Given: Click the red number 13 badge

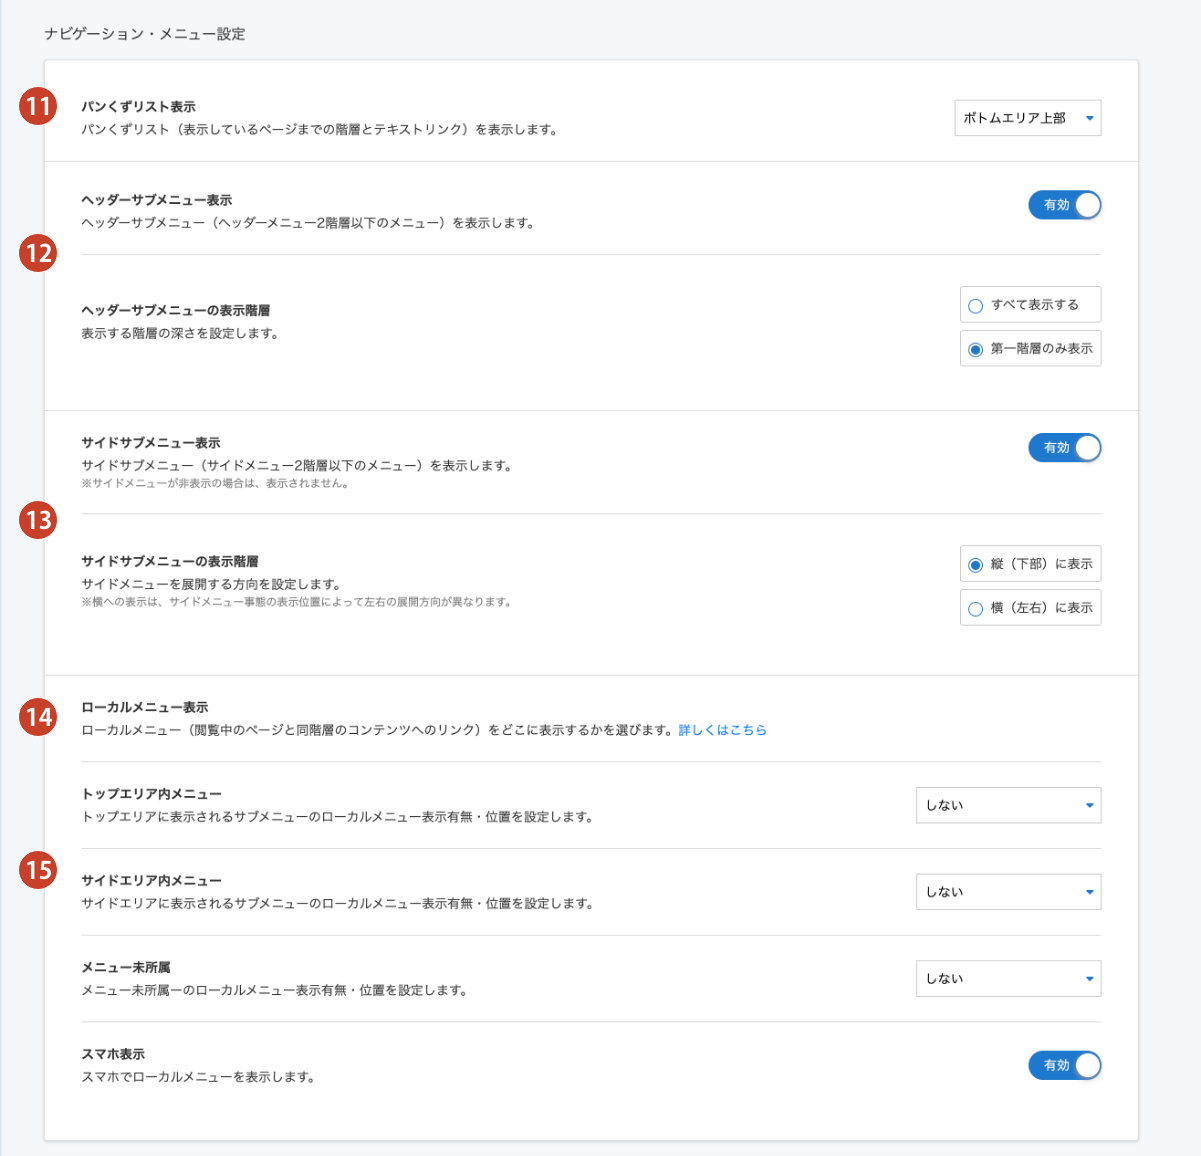Looking at the screenshot, I should coord(38,520).
